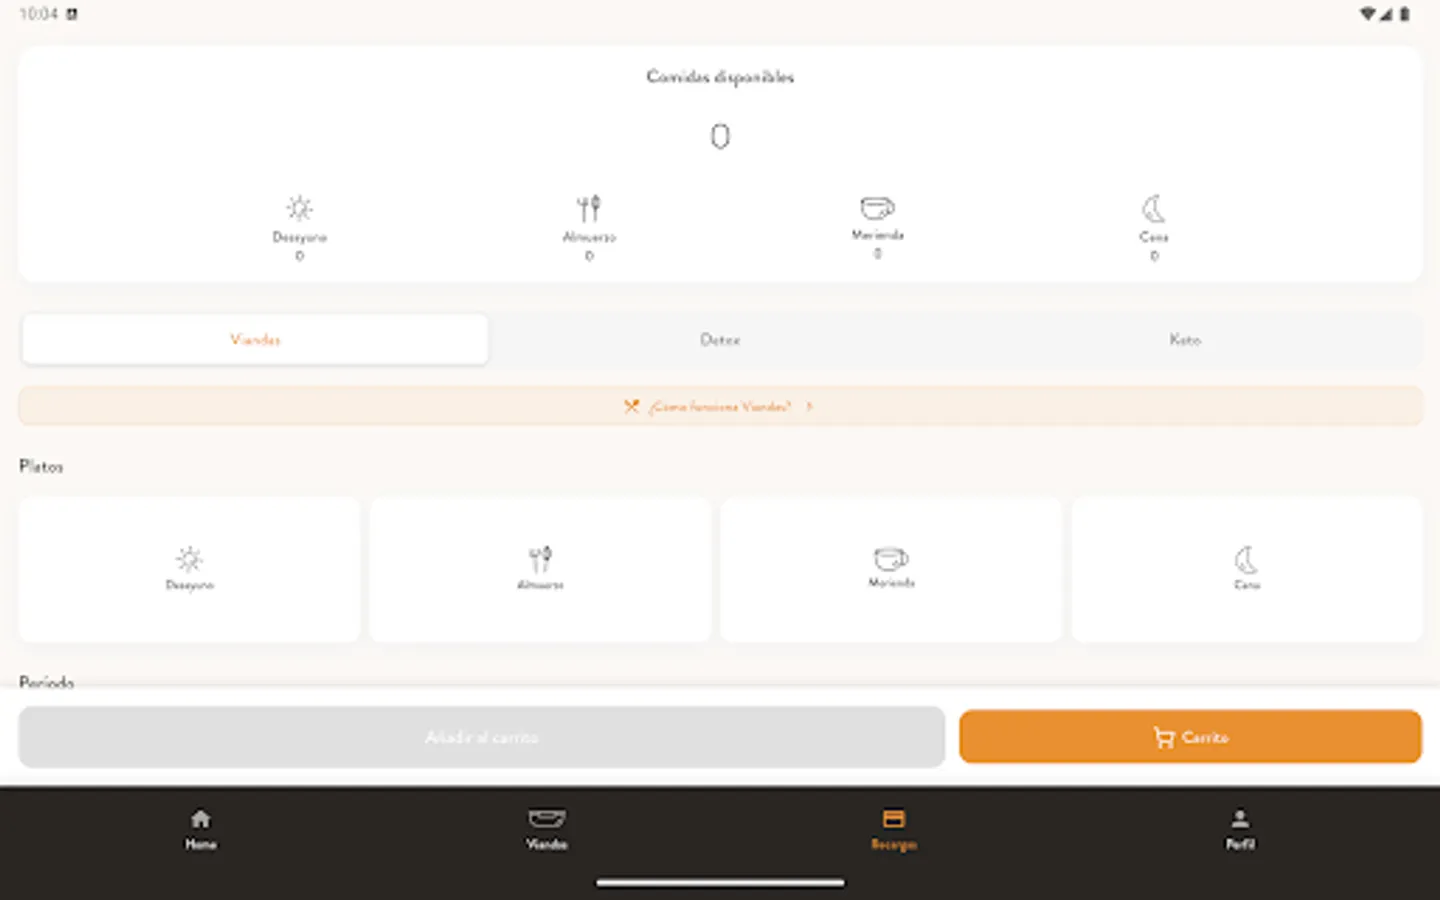This screenshot has width=1440, height=900.
Task: Select the Merienda cup icon in Platos
Action: click(891, 558)
